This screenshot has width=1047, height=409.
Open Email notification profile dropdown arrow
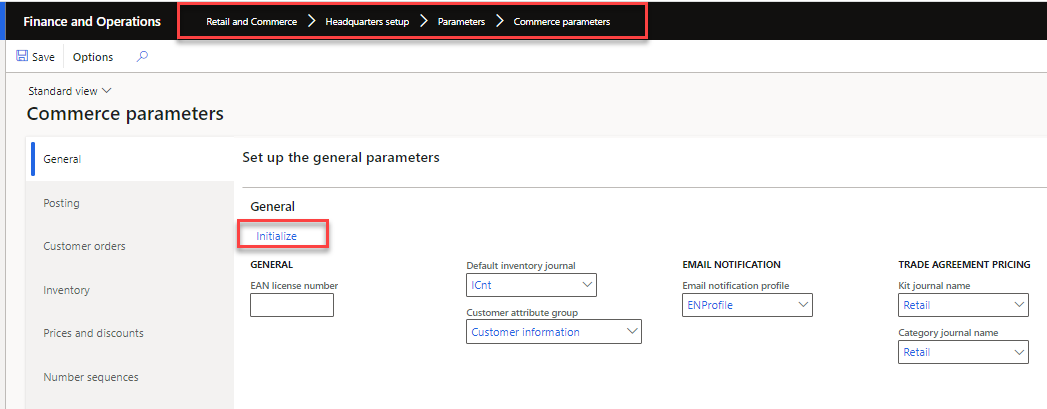803,305
